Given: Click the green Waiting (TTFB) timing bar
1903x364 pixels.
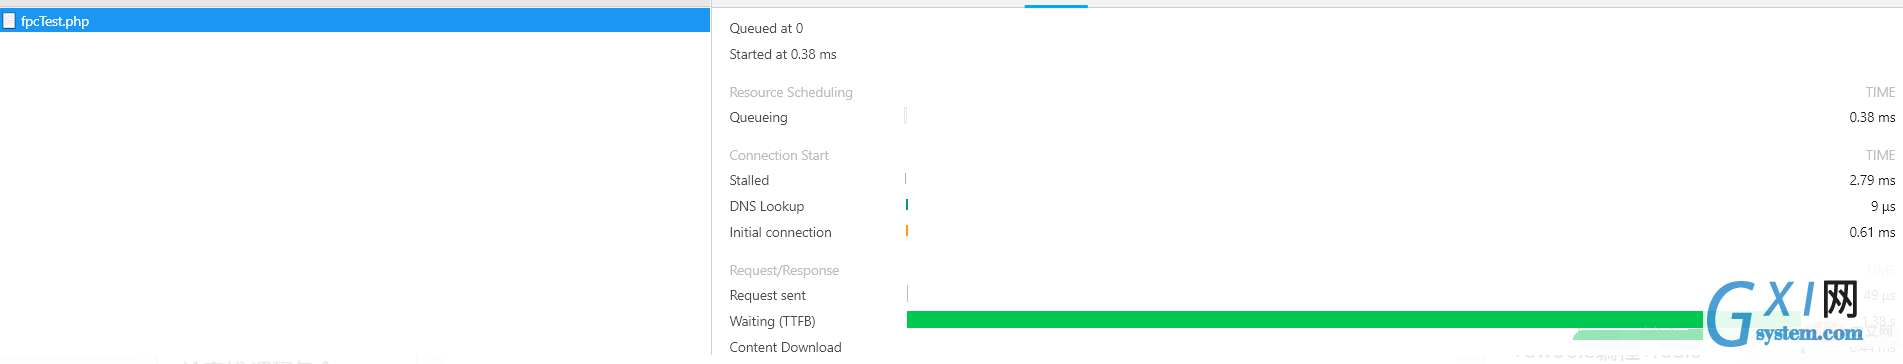Looking at the screenshot, I should point(1304,320).
